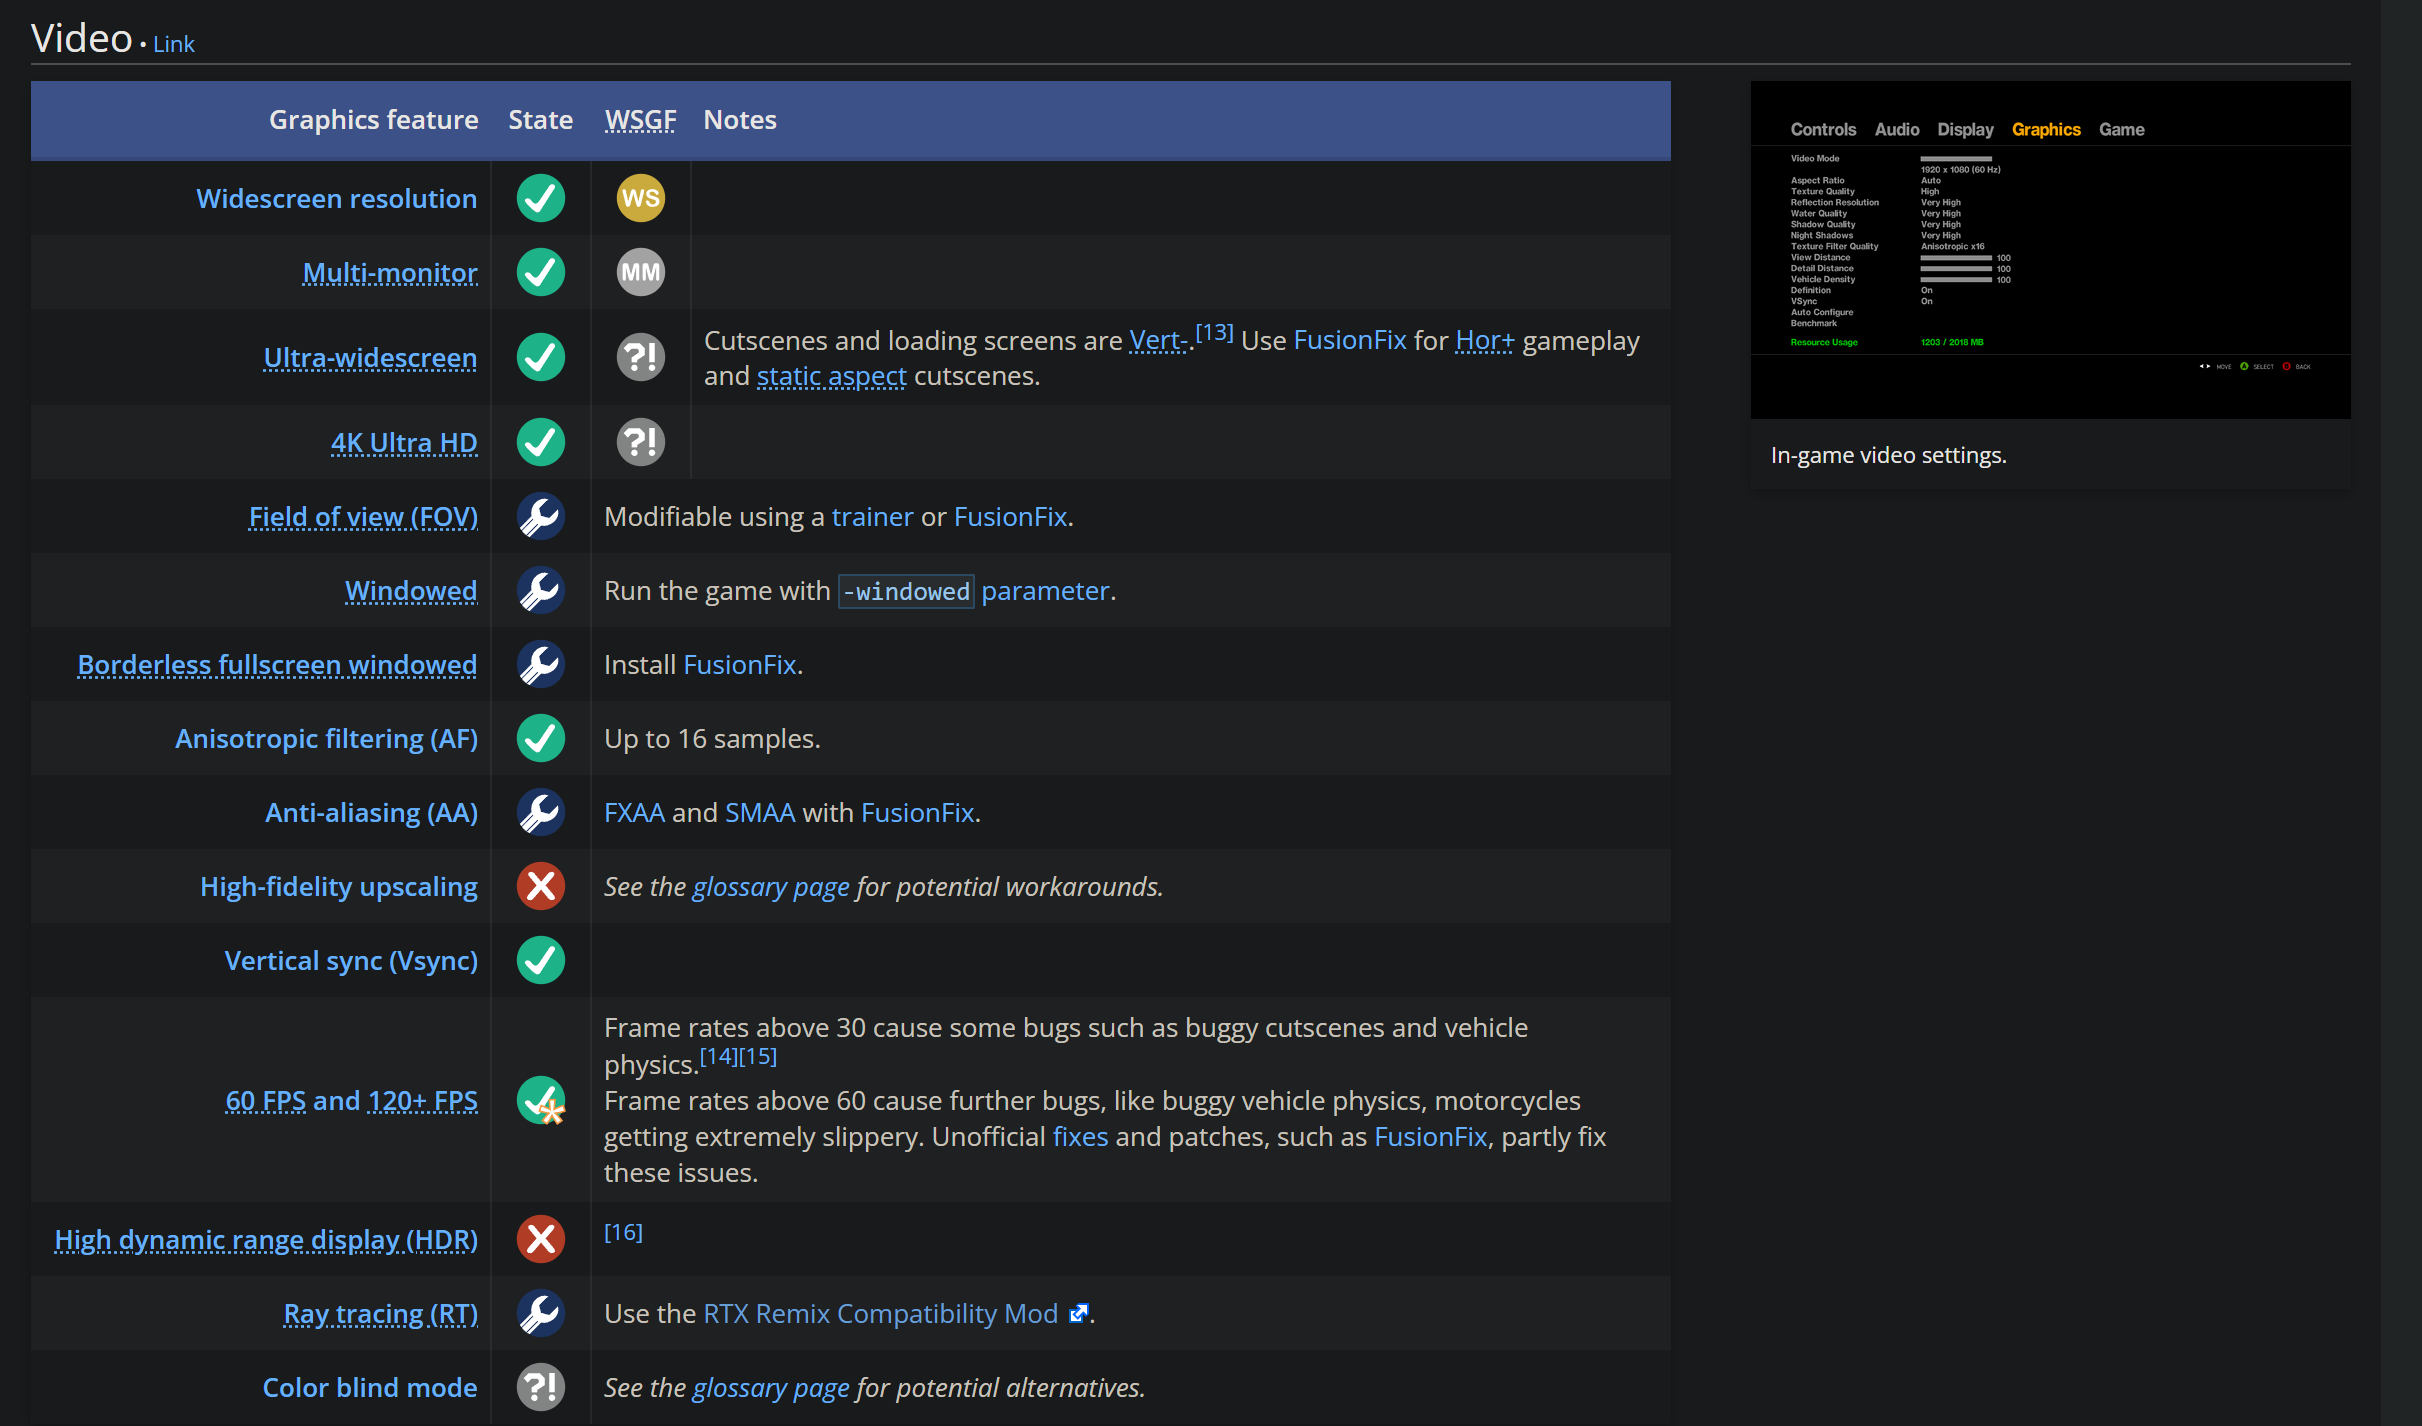This screenshot has height=1426, width=2422.
Task: Click the Anisotropic filtering checkmark icon
Action: click(x=541, y=738)
